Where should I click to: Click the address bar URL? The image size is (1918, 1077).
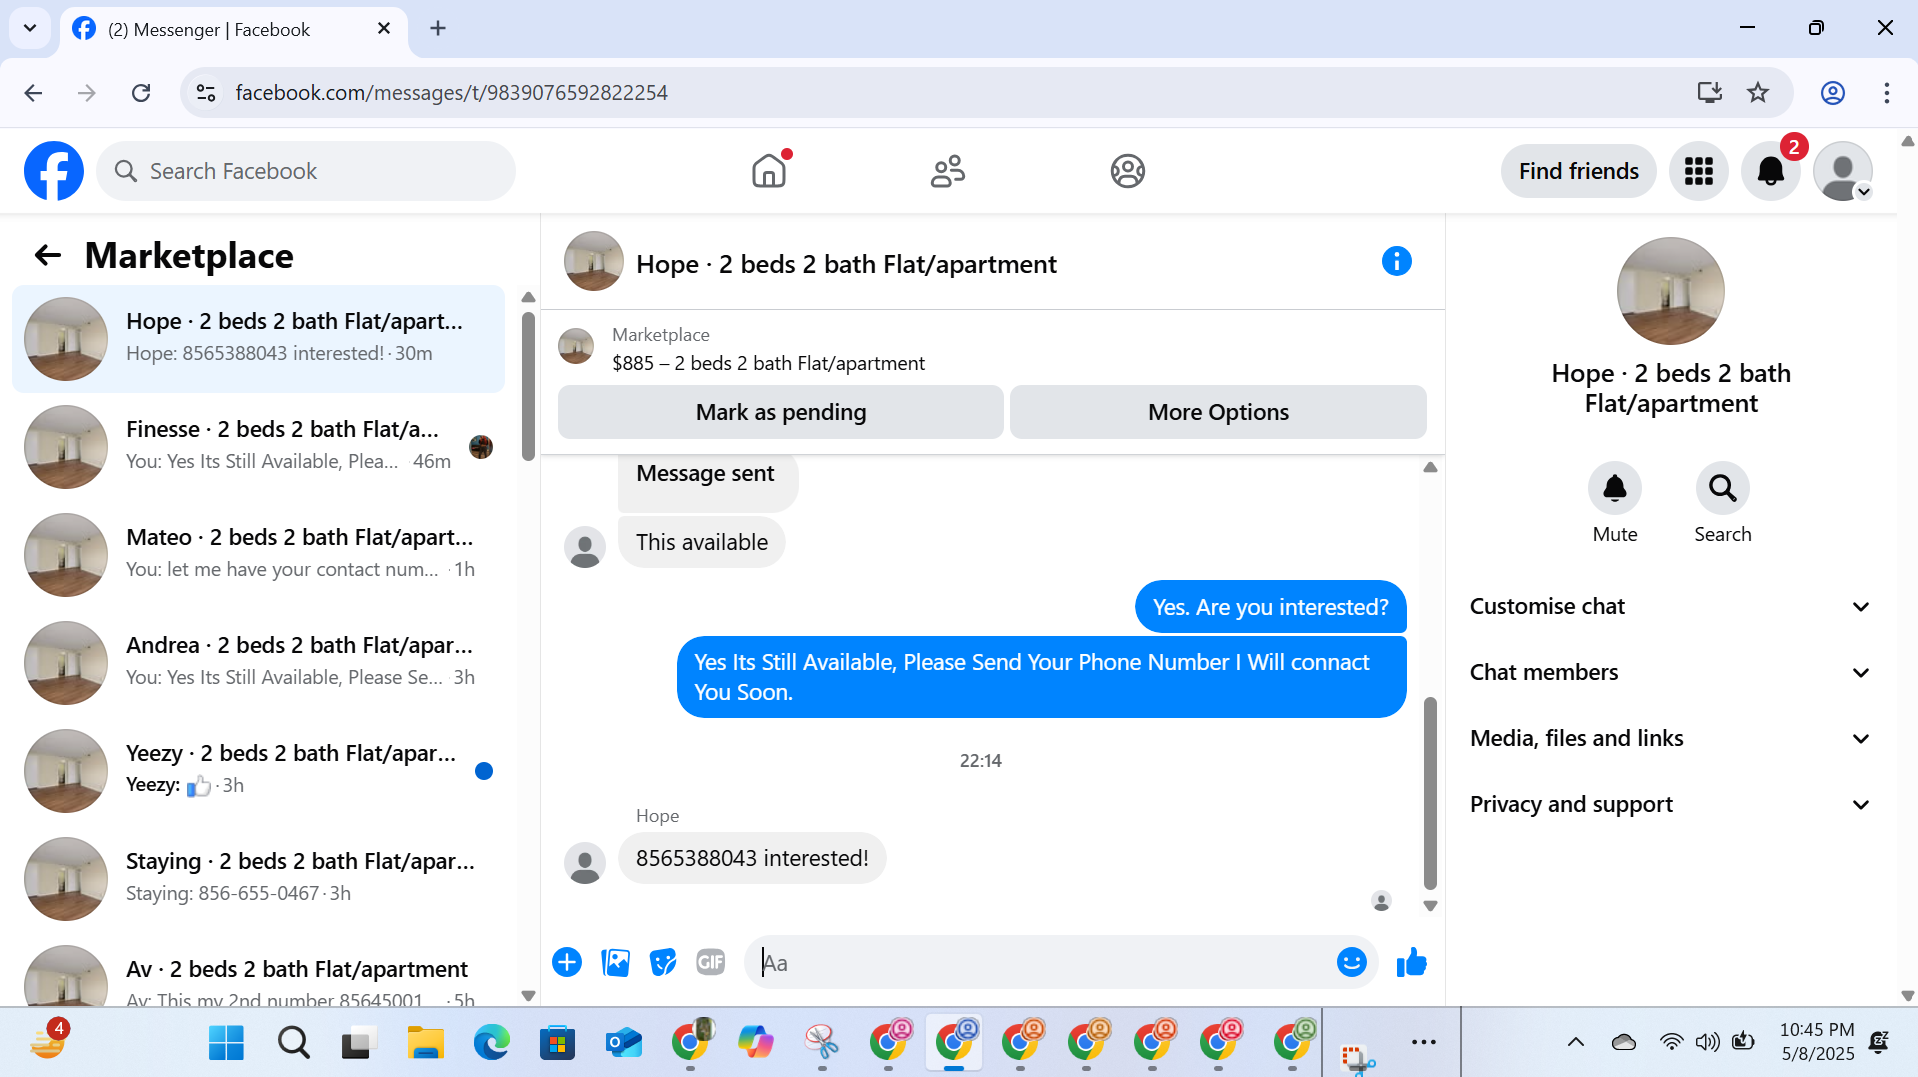(x=451, y=93)
